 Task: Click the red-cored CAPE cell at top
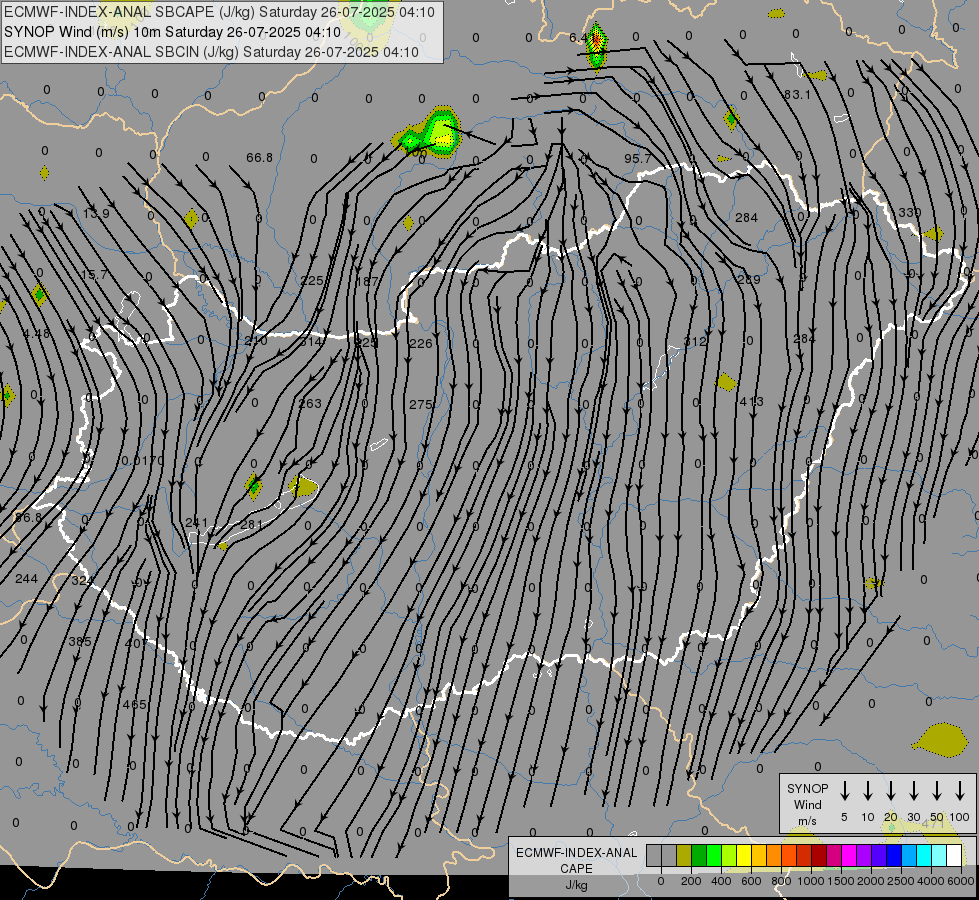click(596, 45)
